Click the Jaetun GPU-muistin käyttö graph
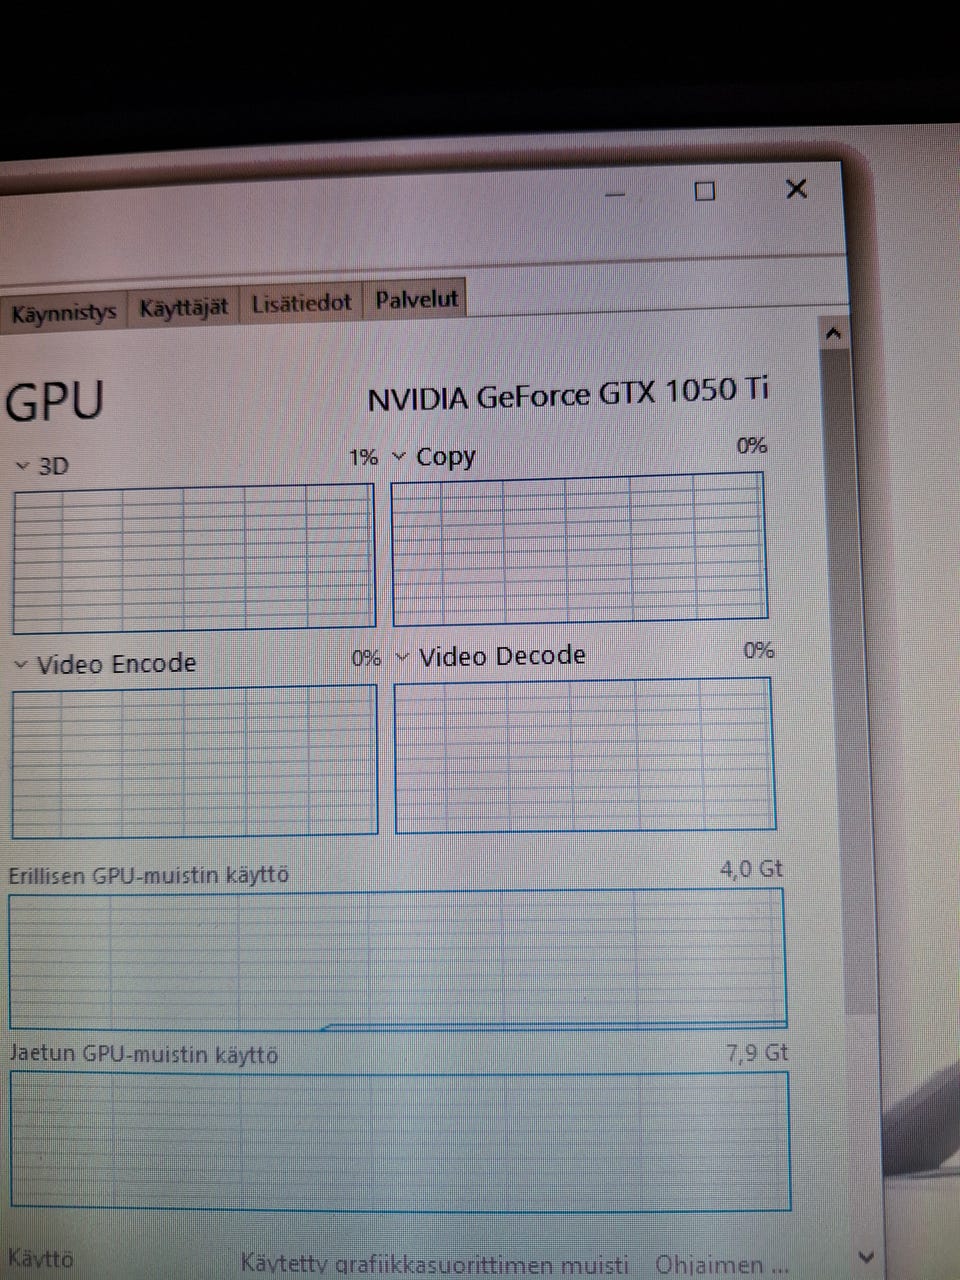Screen dimensions: 960x1280 tap(400, 1141)
